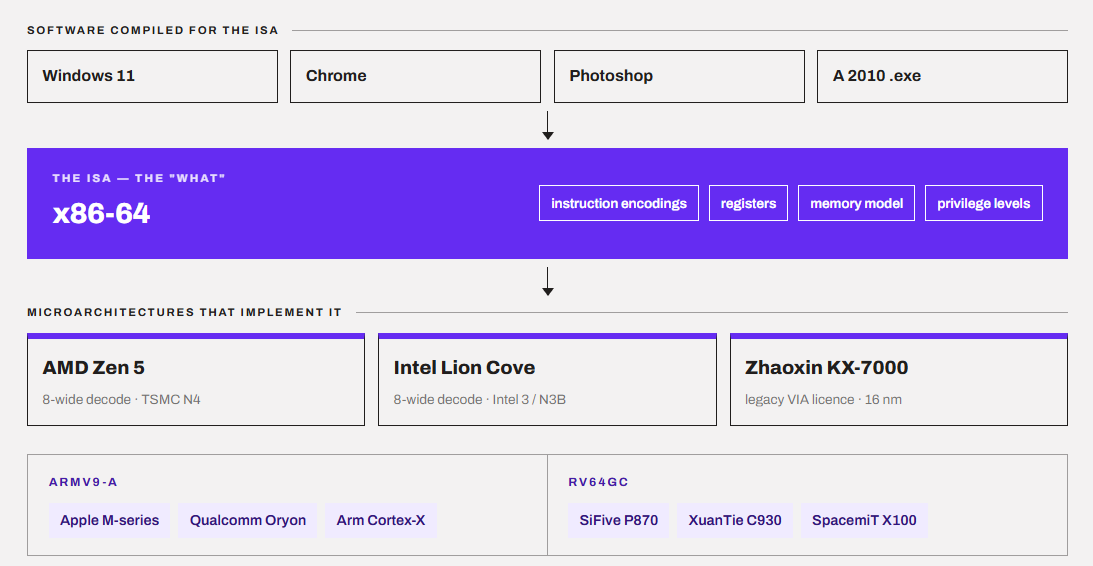Select the 'memory model' tag
This screenshot has height=566, width=1093.
(856, 203)
